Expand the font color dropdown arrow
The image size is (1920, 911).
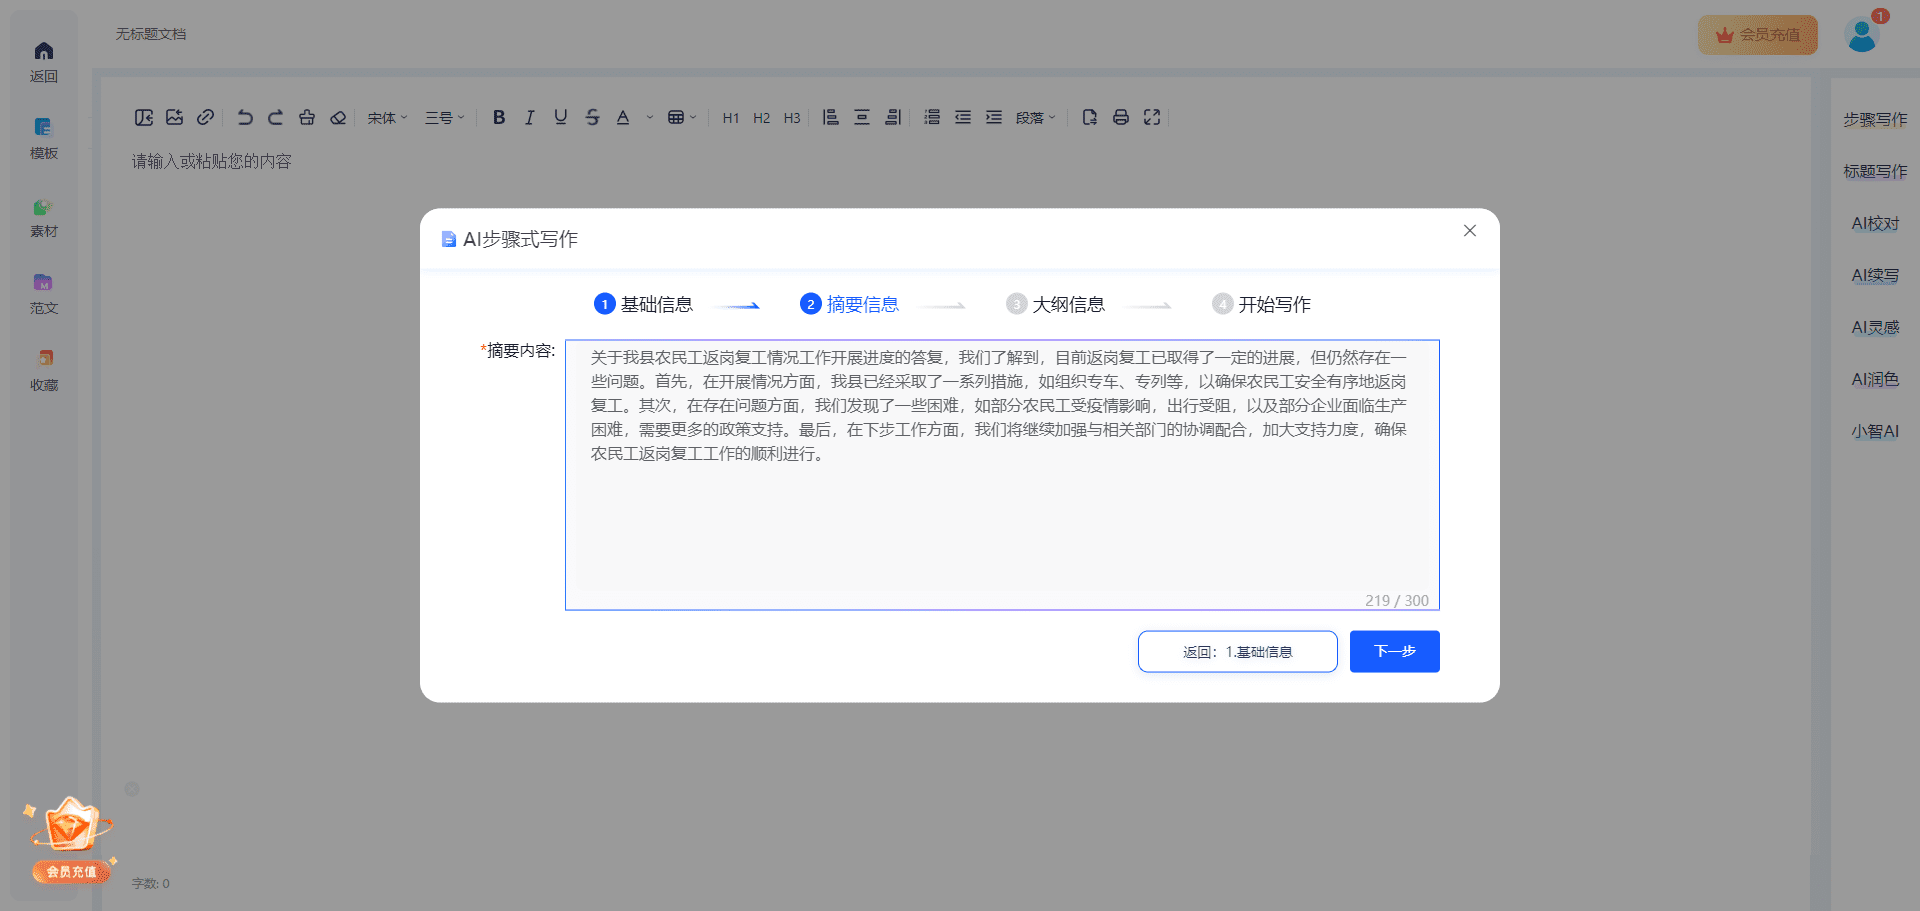click(650, 117)
